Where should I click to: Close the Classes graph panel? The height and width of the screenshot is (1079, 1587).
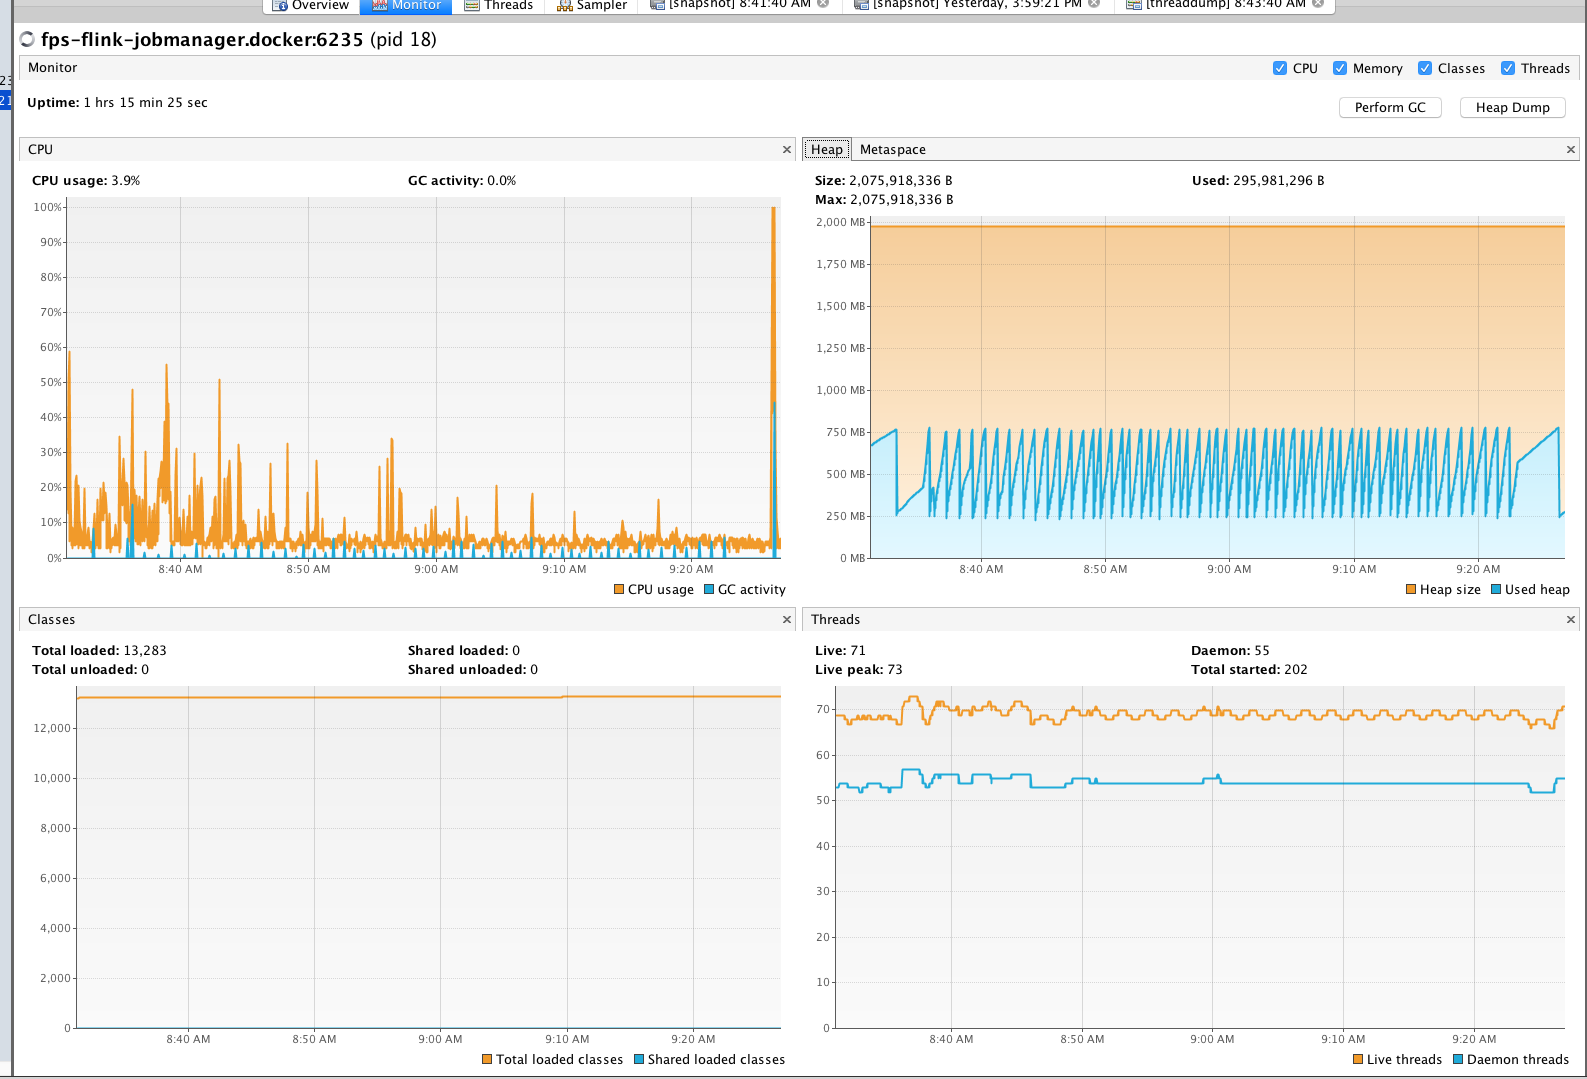(x=787, y=620)
